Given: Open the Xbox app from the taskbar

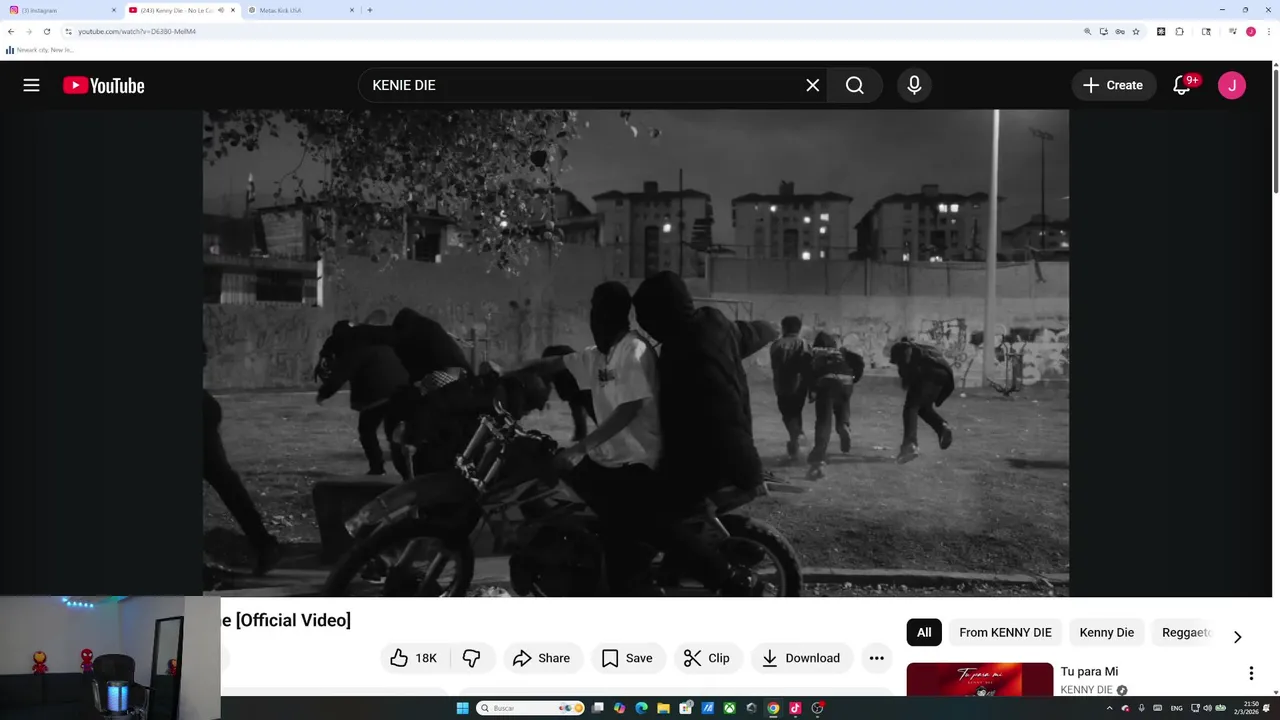Looking at the screenshot, I should (x=729, y=708).
